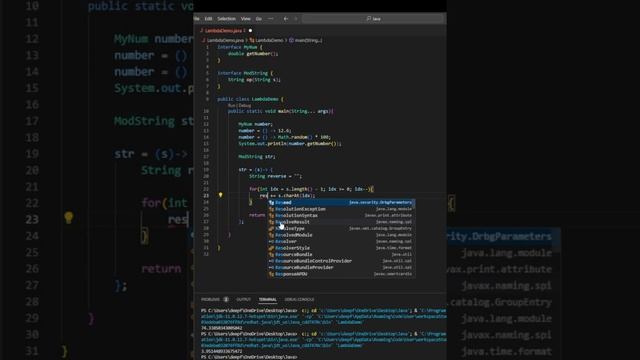The width and height of the screenshot is (640, 360).
Task: Click the yellow lightbulb quick-fix icon
Action: pyautogui.click(x=220, y=196)
